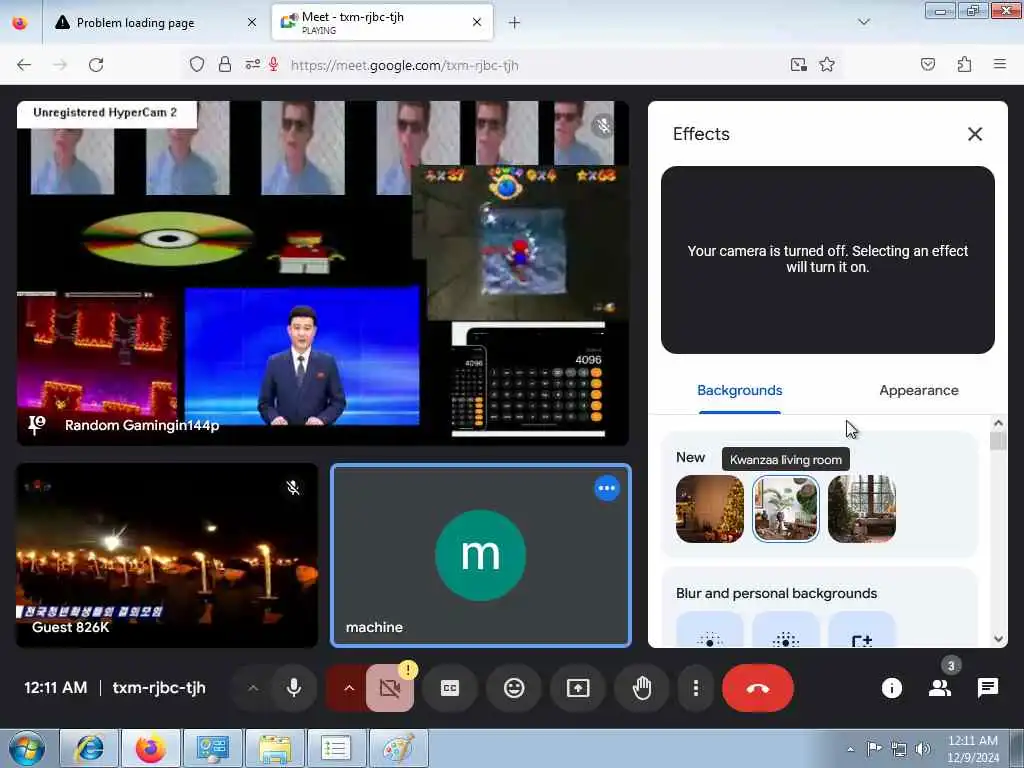Go back to the previous page
Viewport: 1024px width, 768px height.
point(24,65)
